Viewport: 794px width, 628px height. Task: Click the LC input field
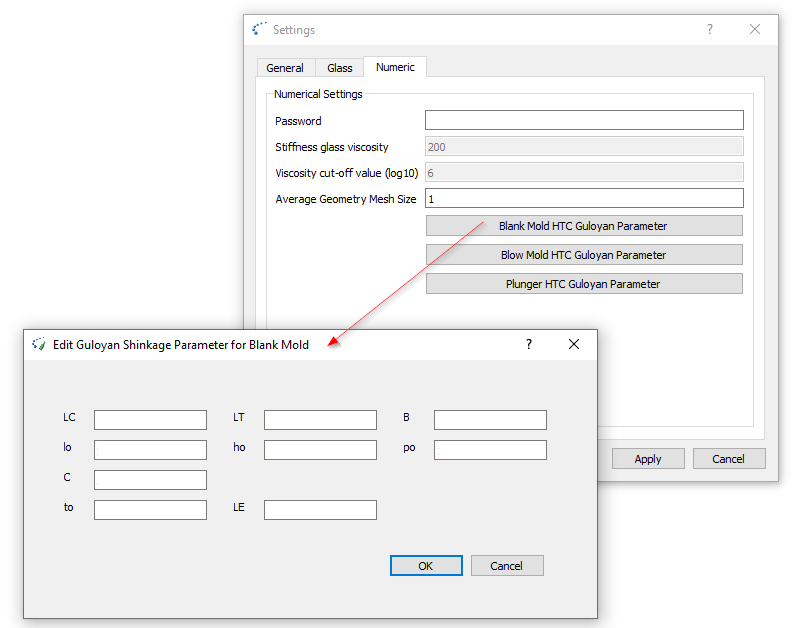pyautogui.click(x=150, y=420)
